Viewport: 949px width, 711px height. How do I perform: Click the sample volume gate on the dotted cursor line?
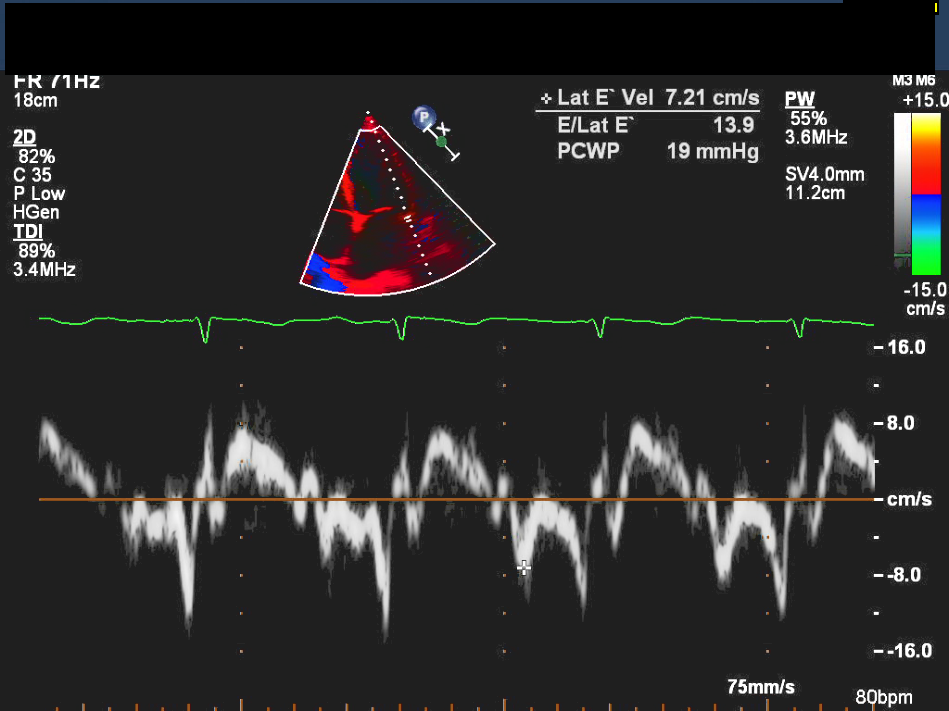coord(407,216)
